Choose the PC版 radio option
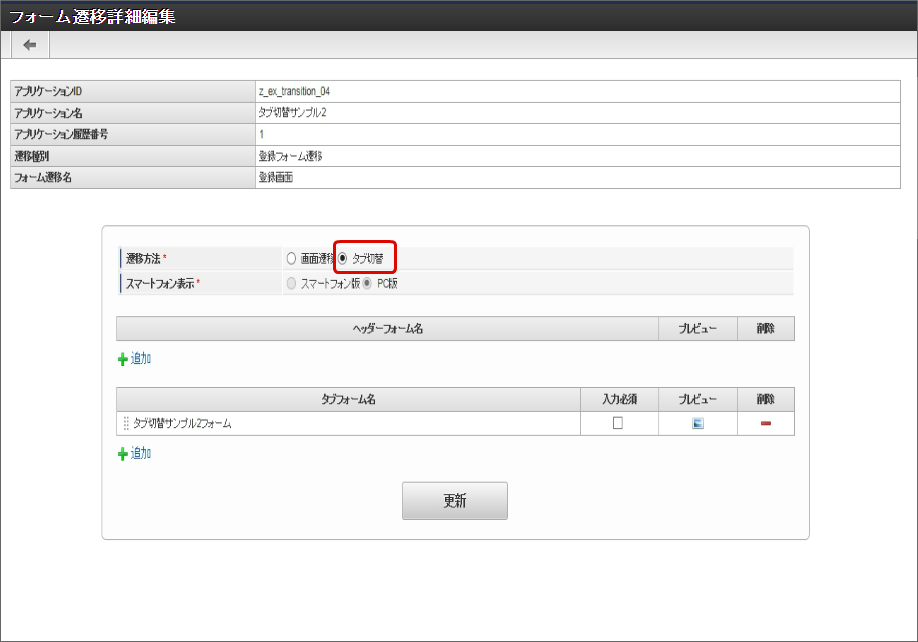Screen dimensions: 918x642 pyautogui.click(x=367, y=283)
